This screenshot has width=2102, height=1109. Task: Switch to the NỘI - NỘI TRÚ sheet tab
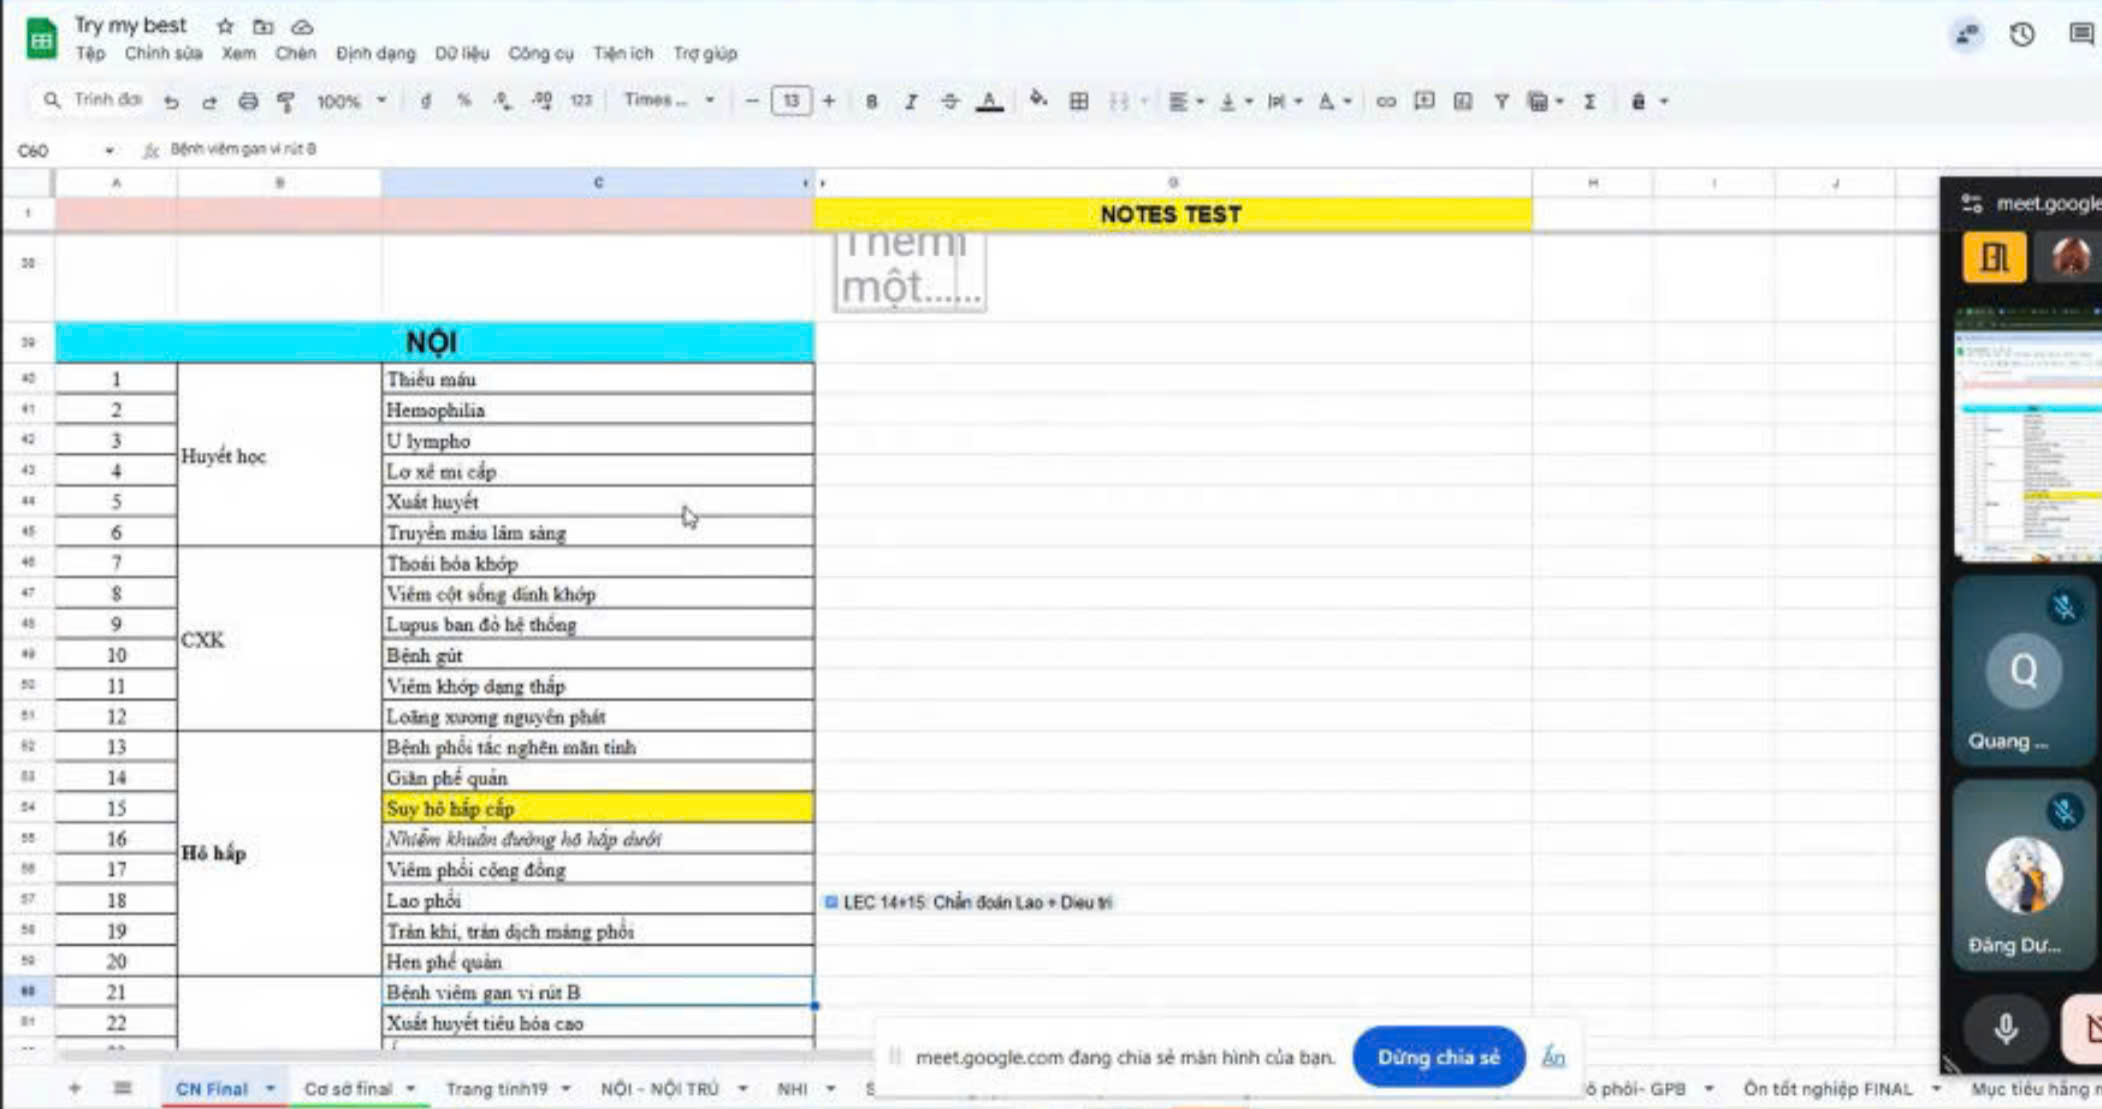(x=659, y=1088)
